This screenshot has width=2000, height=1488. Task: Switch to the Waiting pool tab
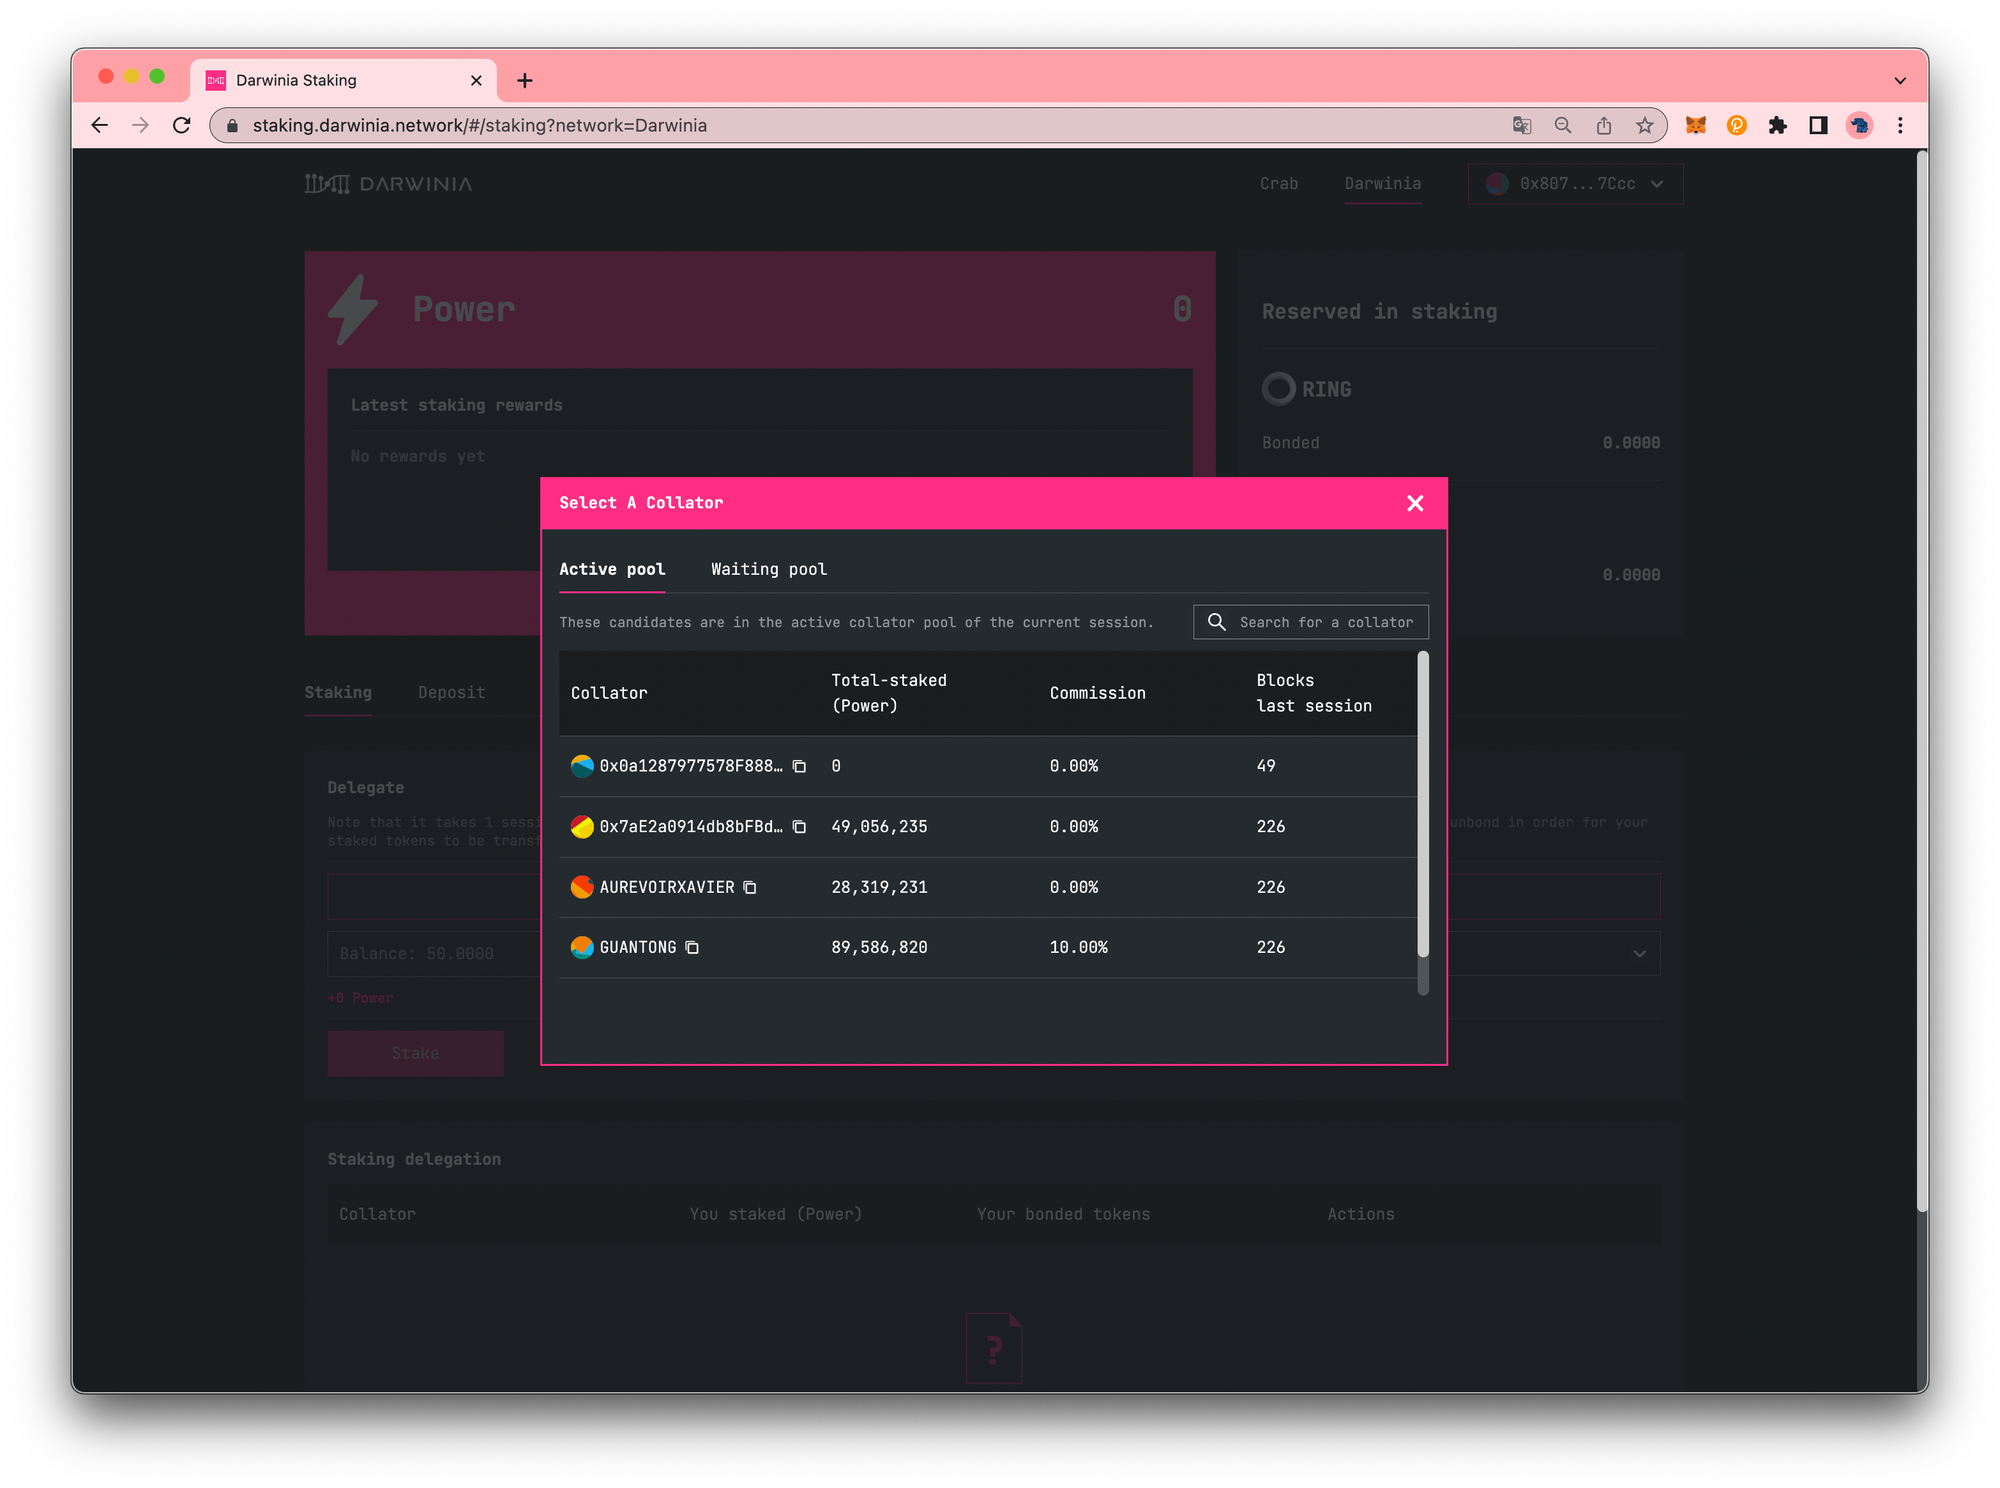pyautogui.click(x=768, y=569)
